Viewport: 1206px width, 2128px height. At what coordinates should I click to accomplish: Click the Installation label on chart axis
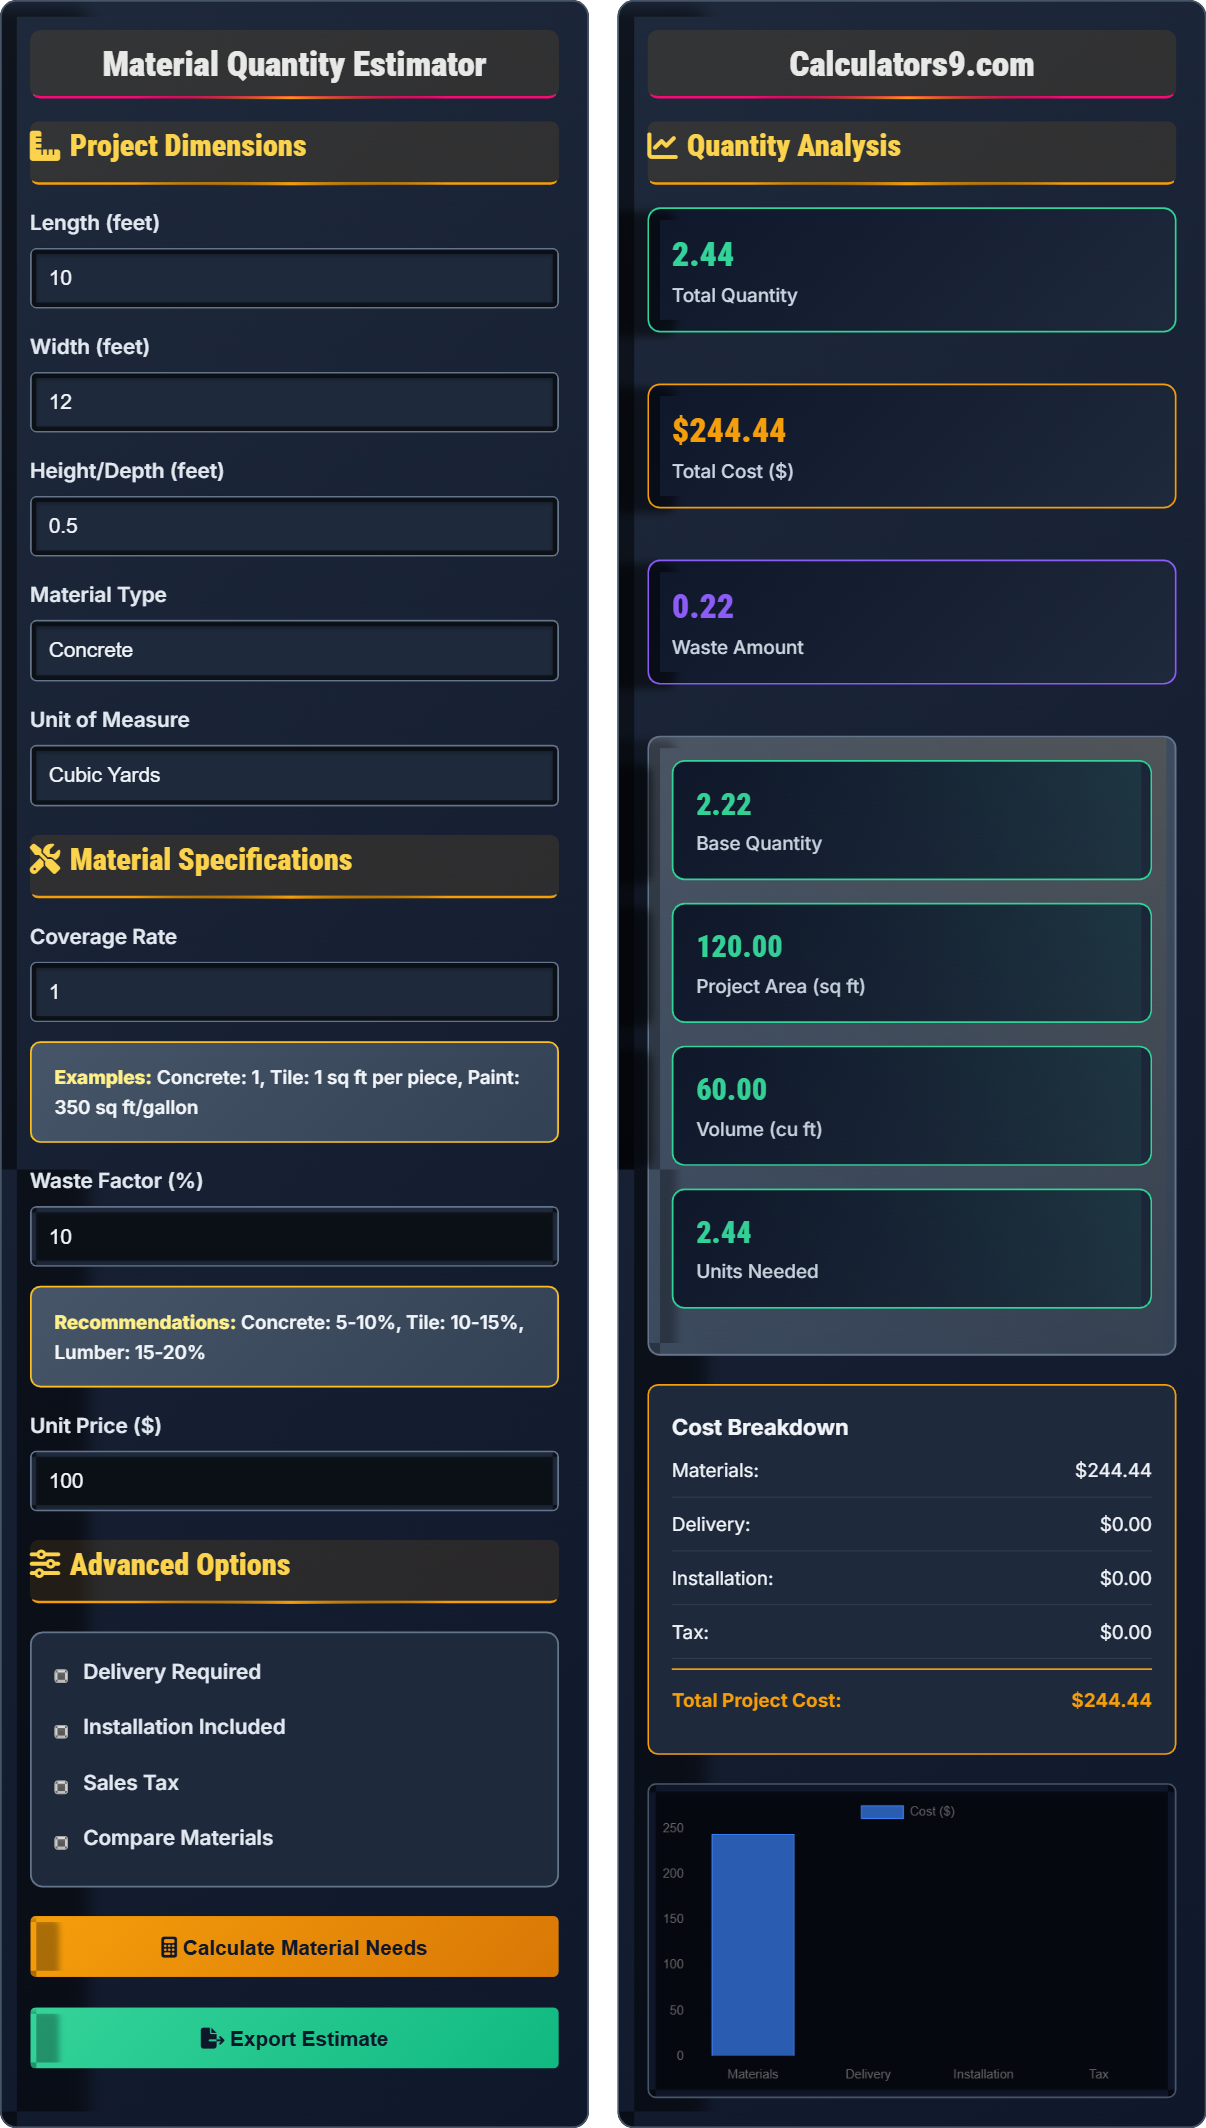(983, 2074)
